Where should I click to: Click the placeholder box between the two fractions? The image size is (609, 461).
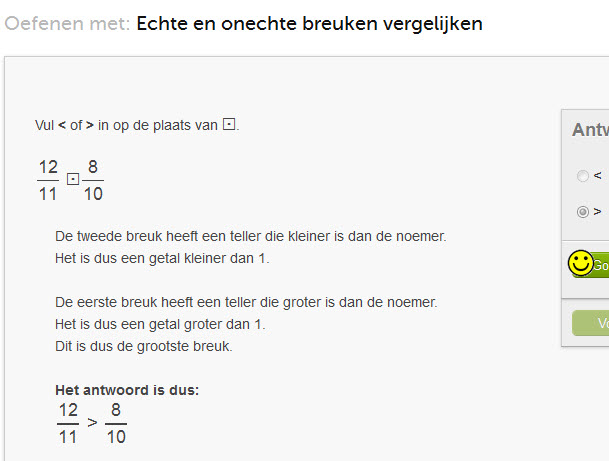coord(73,179)
